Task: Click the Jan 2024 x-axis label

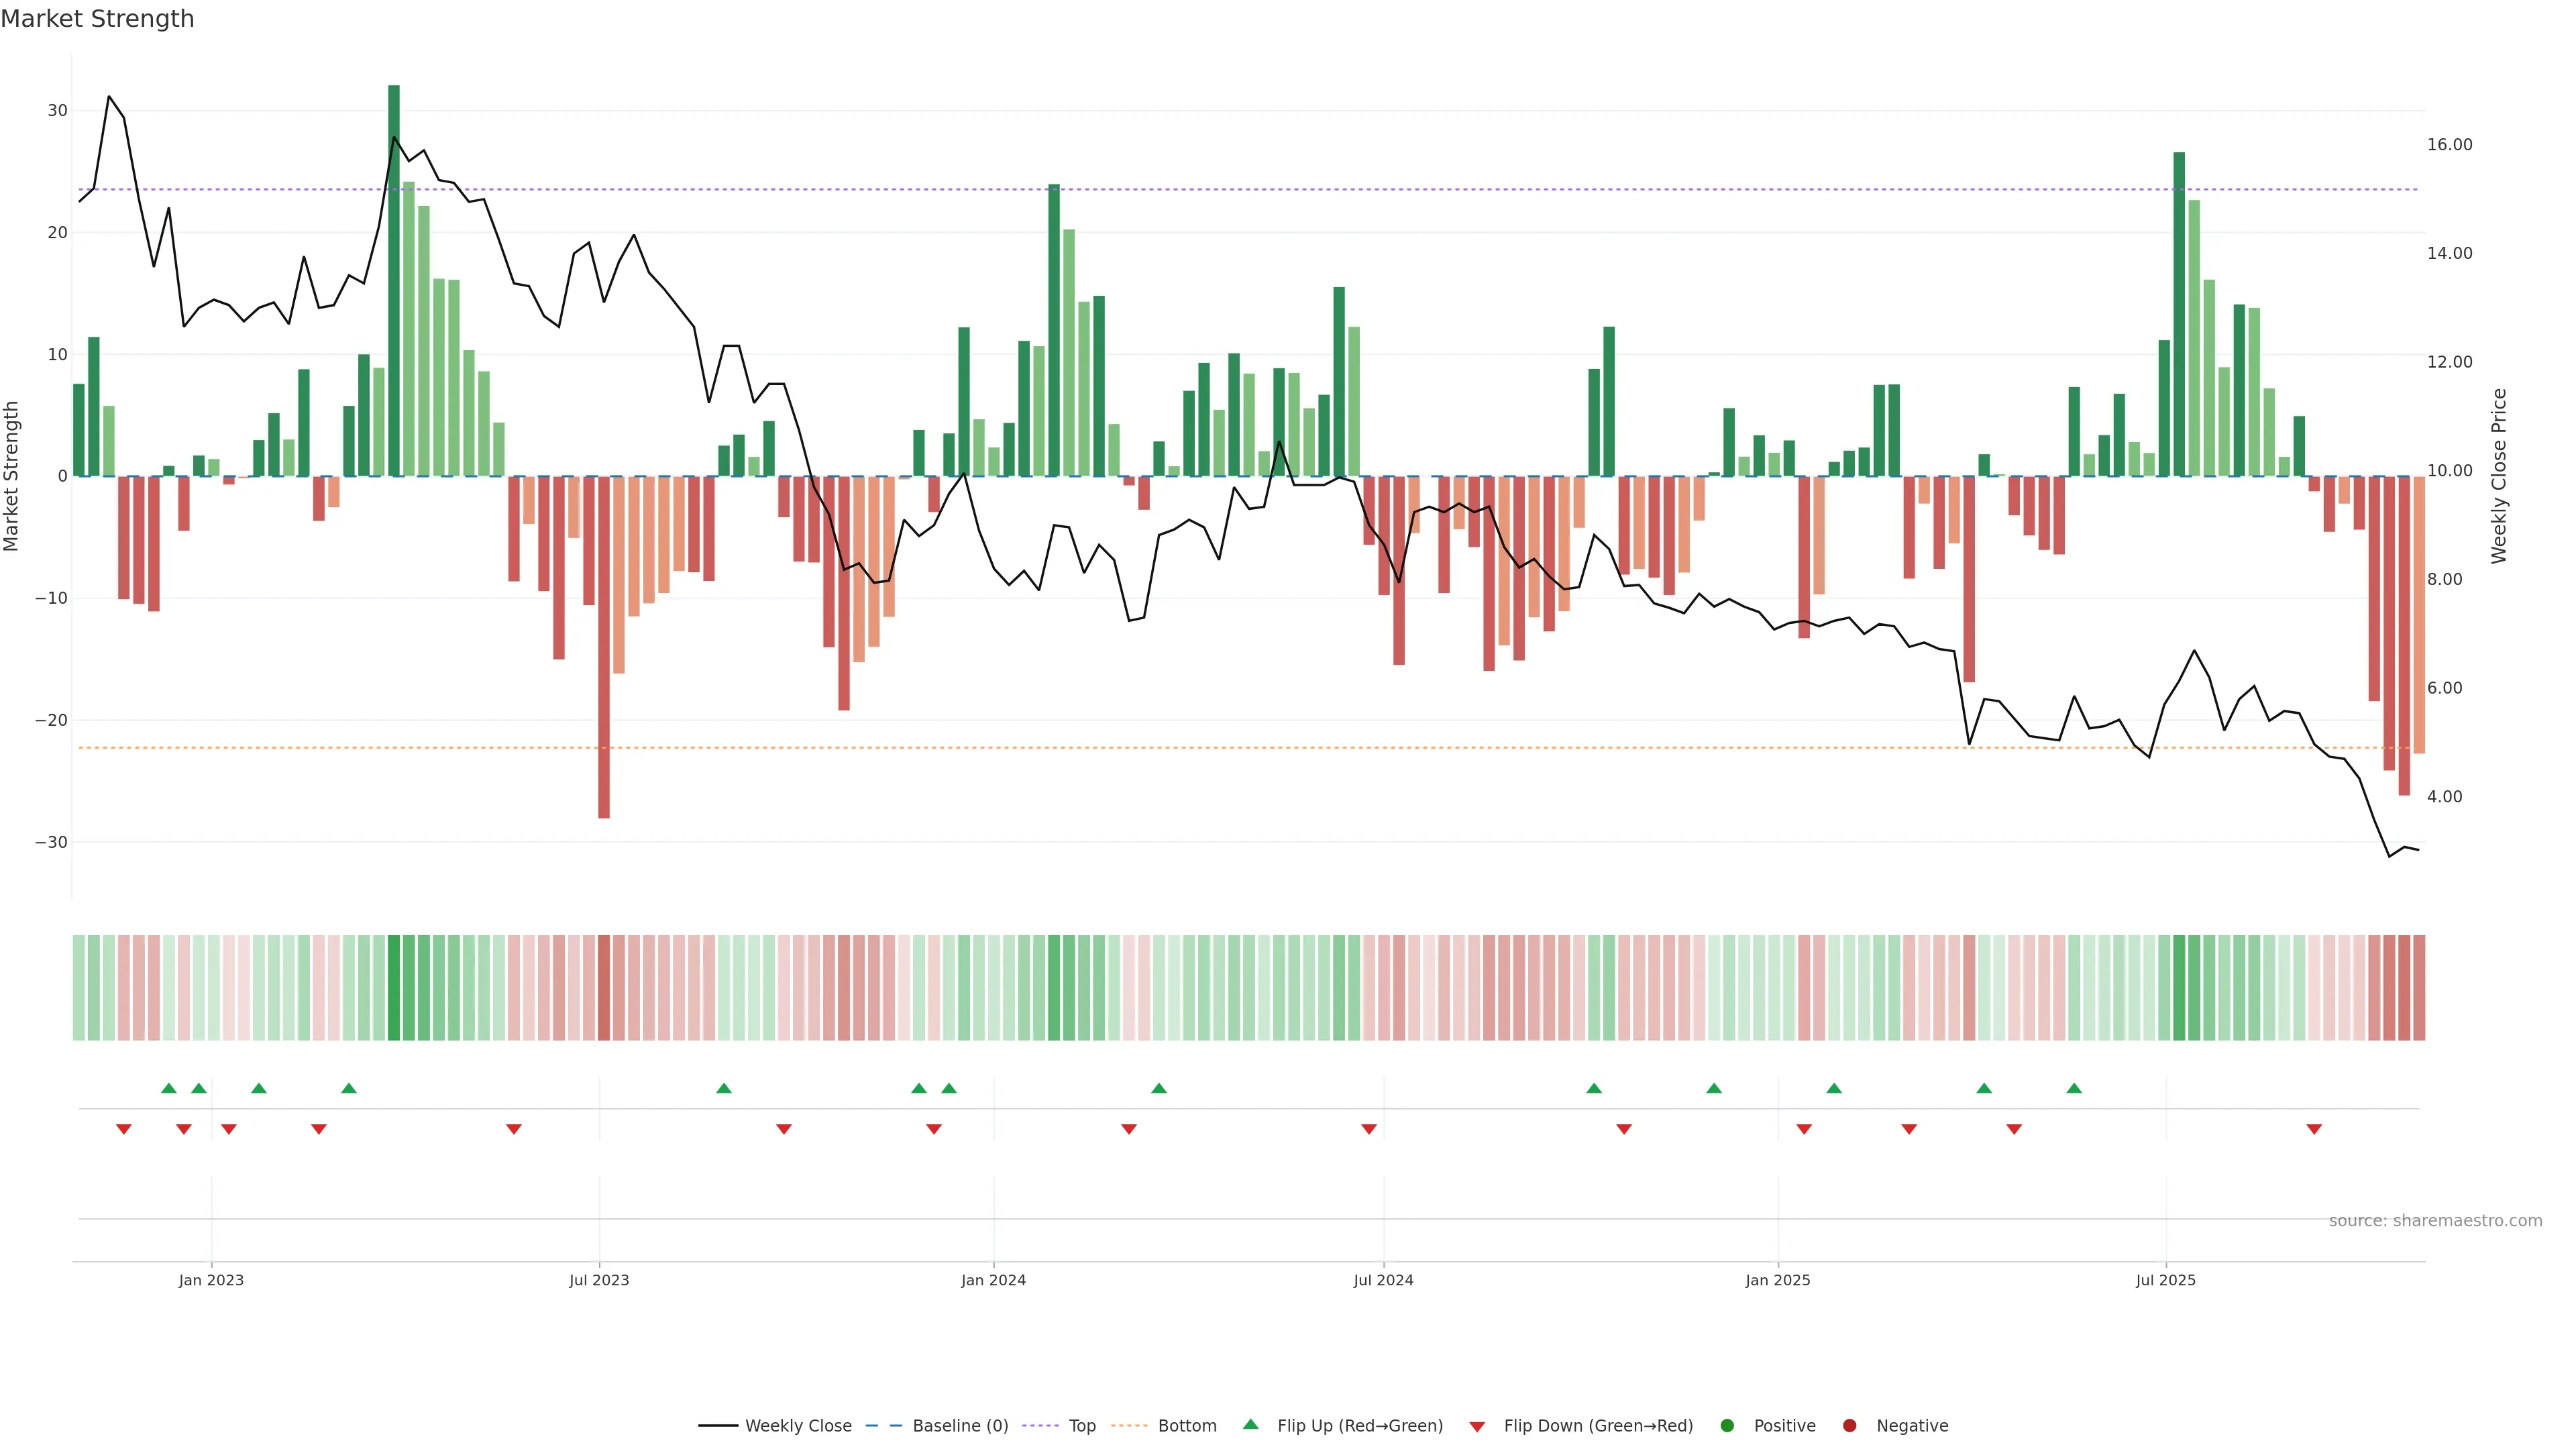Action: click(x=993, y=1280)
